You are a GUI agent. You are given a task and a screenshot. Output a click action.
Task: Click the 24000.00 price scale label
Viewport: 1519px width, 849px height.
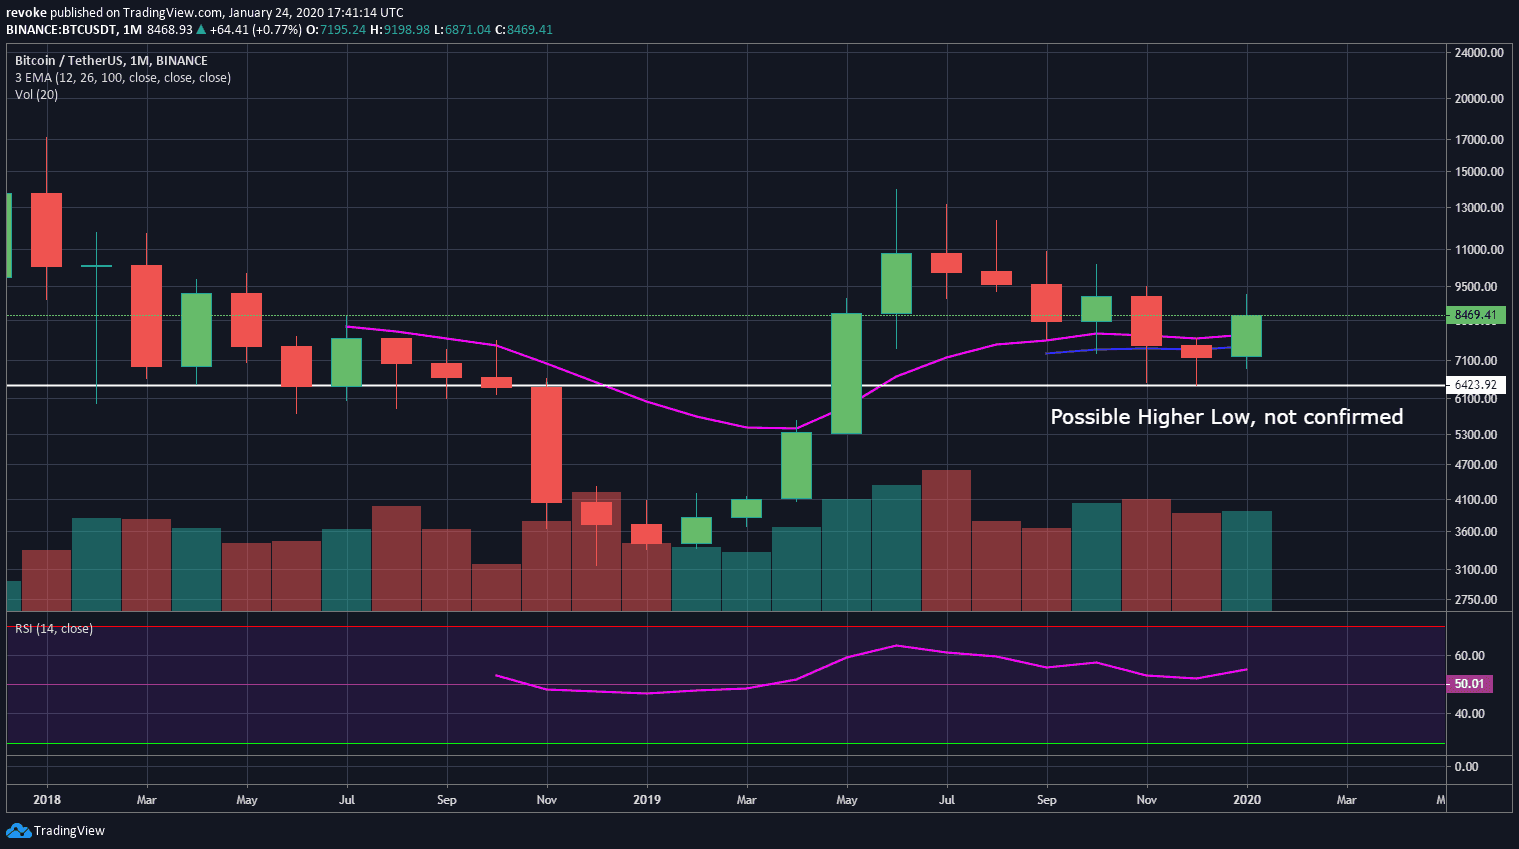pyautogui.click(x=1478, y=53)
